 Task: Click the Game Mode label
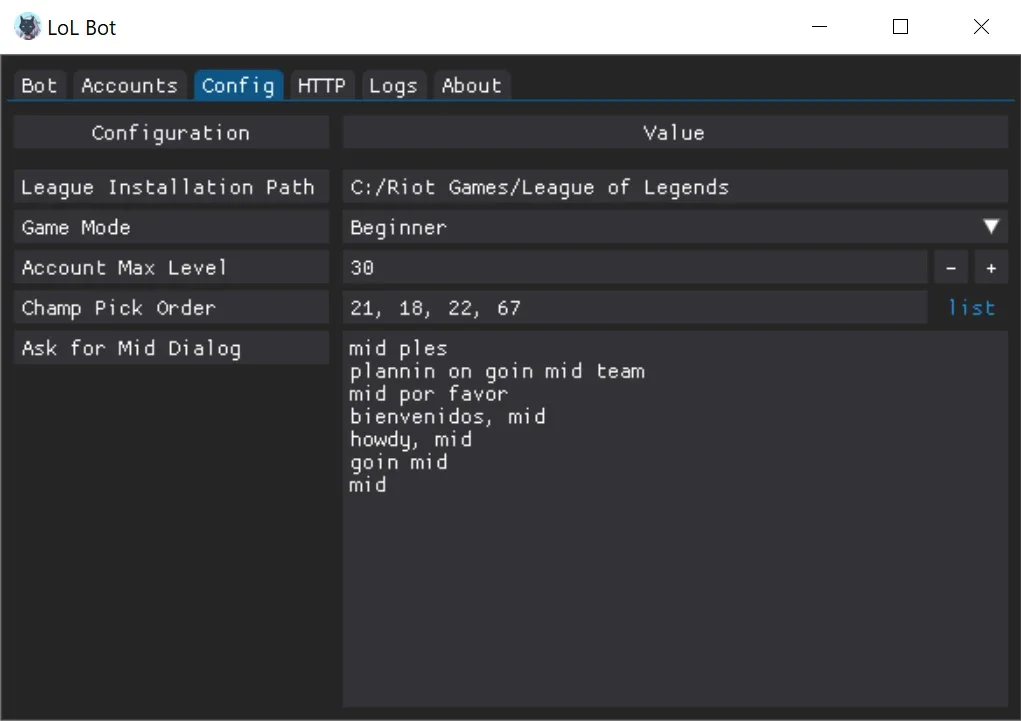(x=171, y=228)
